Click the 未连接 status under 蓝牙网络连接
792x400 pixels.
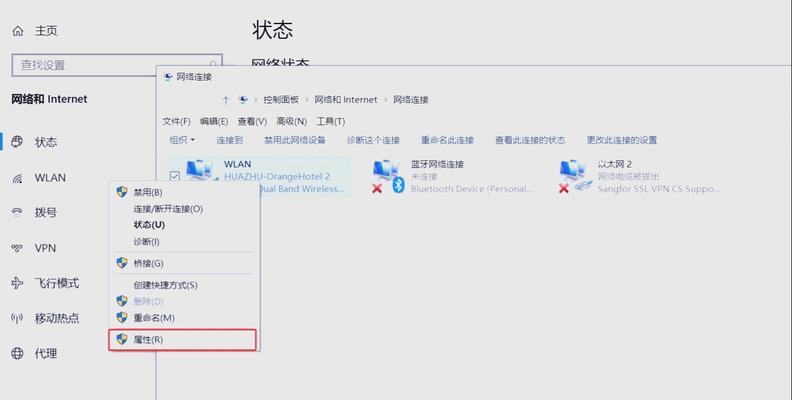(x=424, y=176)
